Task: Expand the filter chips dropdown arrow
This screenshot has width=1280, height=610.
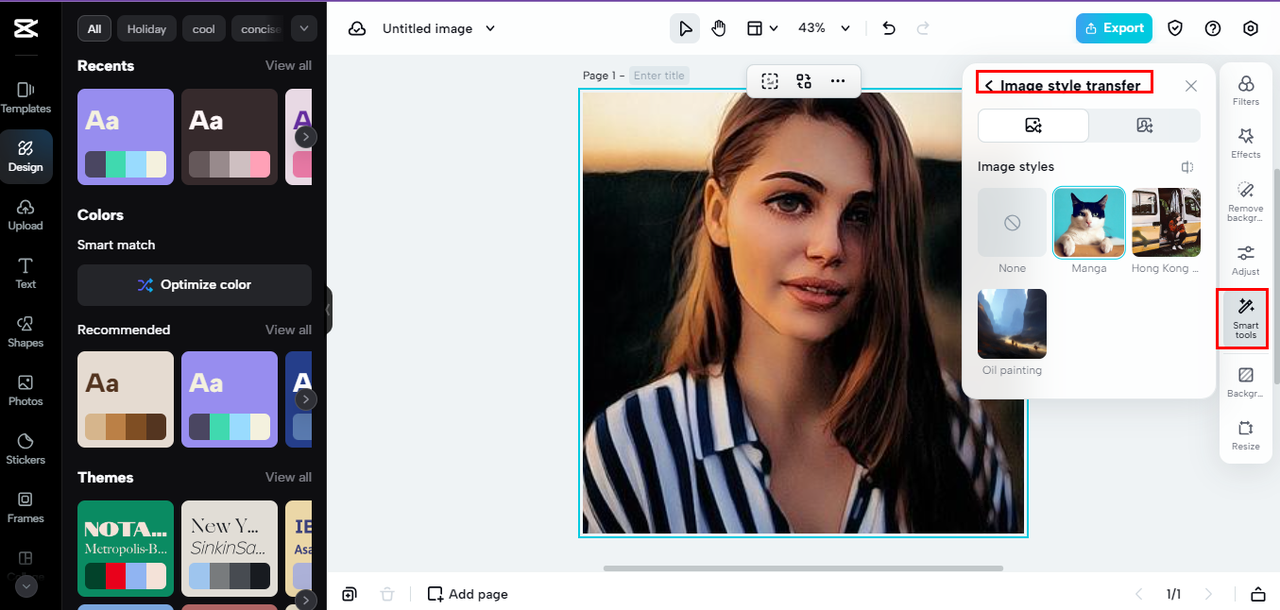Action: (304, 28)
